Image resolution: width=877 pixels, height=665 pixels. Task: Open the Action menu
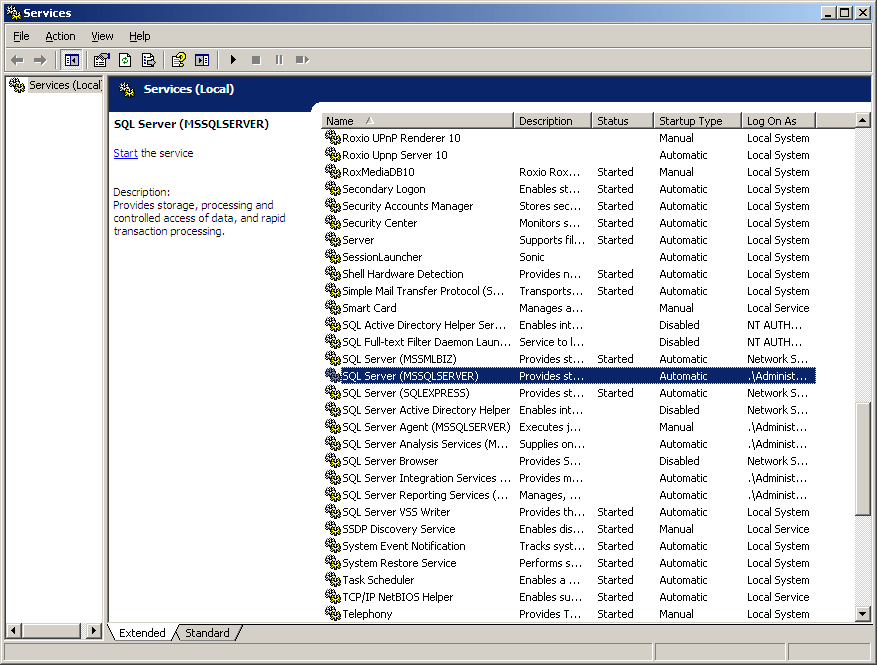(x=60, y=35)
